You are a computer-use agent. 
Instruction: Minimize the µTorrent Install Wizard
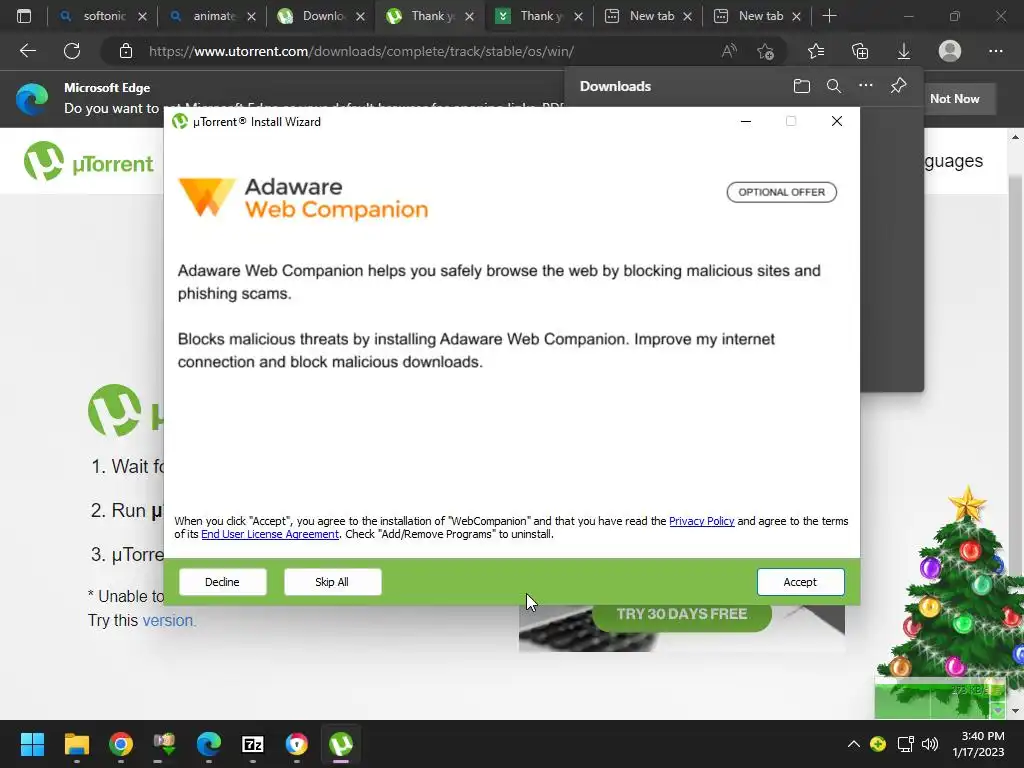click(x=746, y=121)
